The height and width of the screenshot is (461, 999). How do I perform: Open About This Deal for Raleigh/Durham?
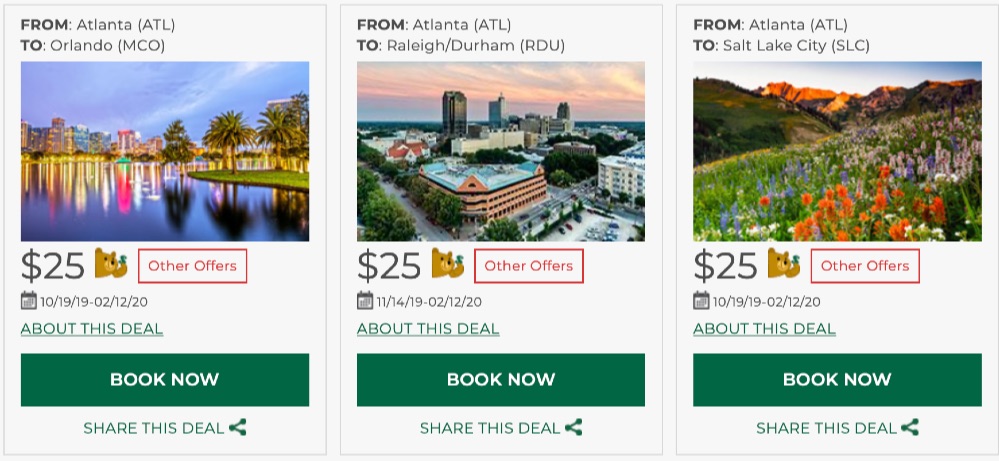(x=428, y=329)
